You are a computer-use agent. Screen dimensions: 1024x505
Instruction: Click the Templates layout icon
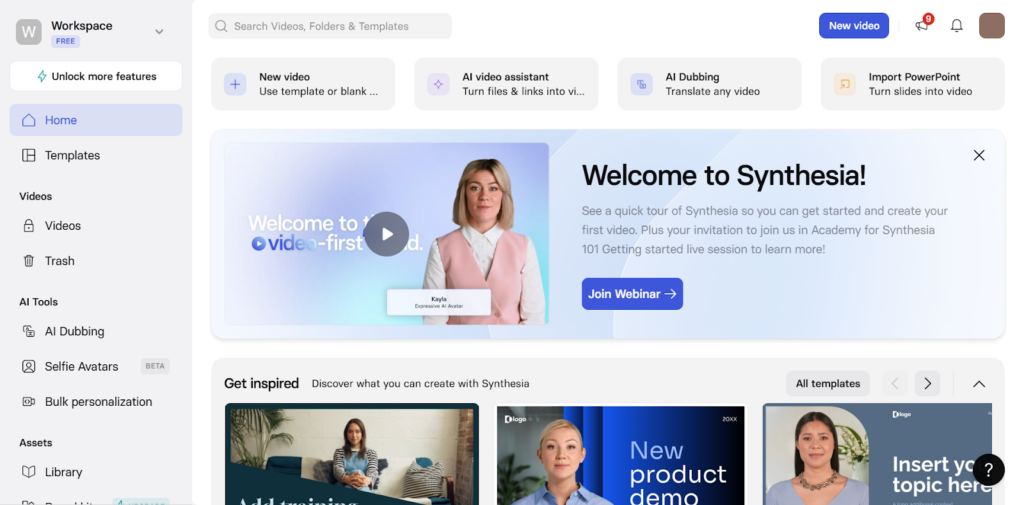tap(29, 155)
